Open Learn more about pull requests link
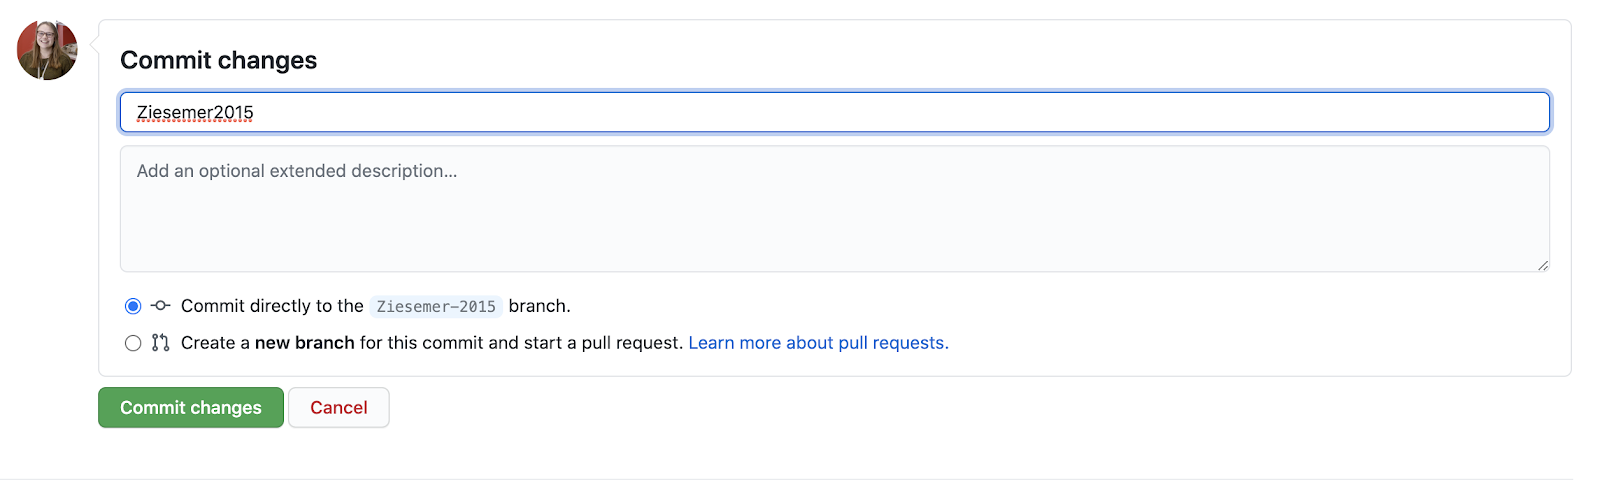Image resolution: width=1600 pixels, height=480 pixels. pyautogui.click(x=818, y=343)
